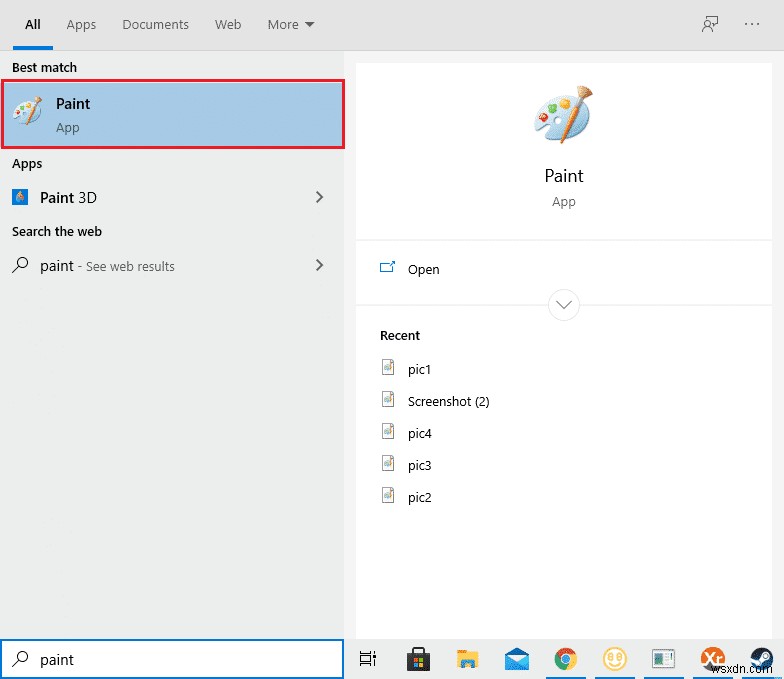
Task: Launch Microsoft Store from taskbar
Action: [x=418, y=659]
